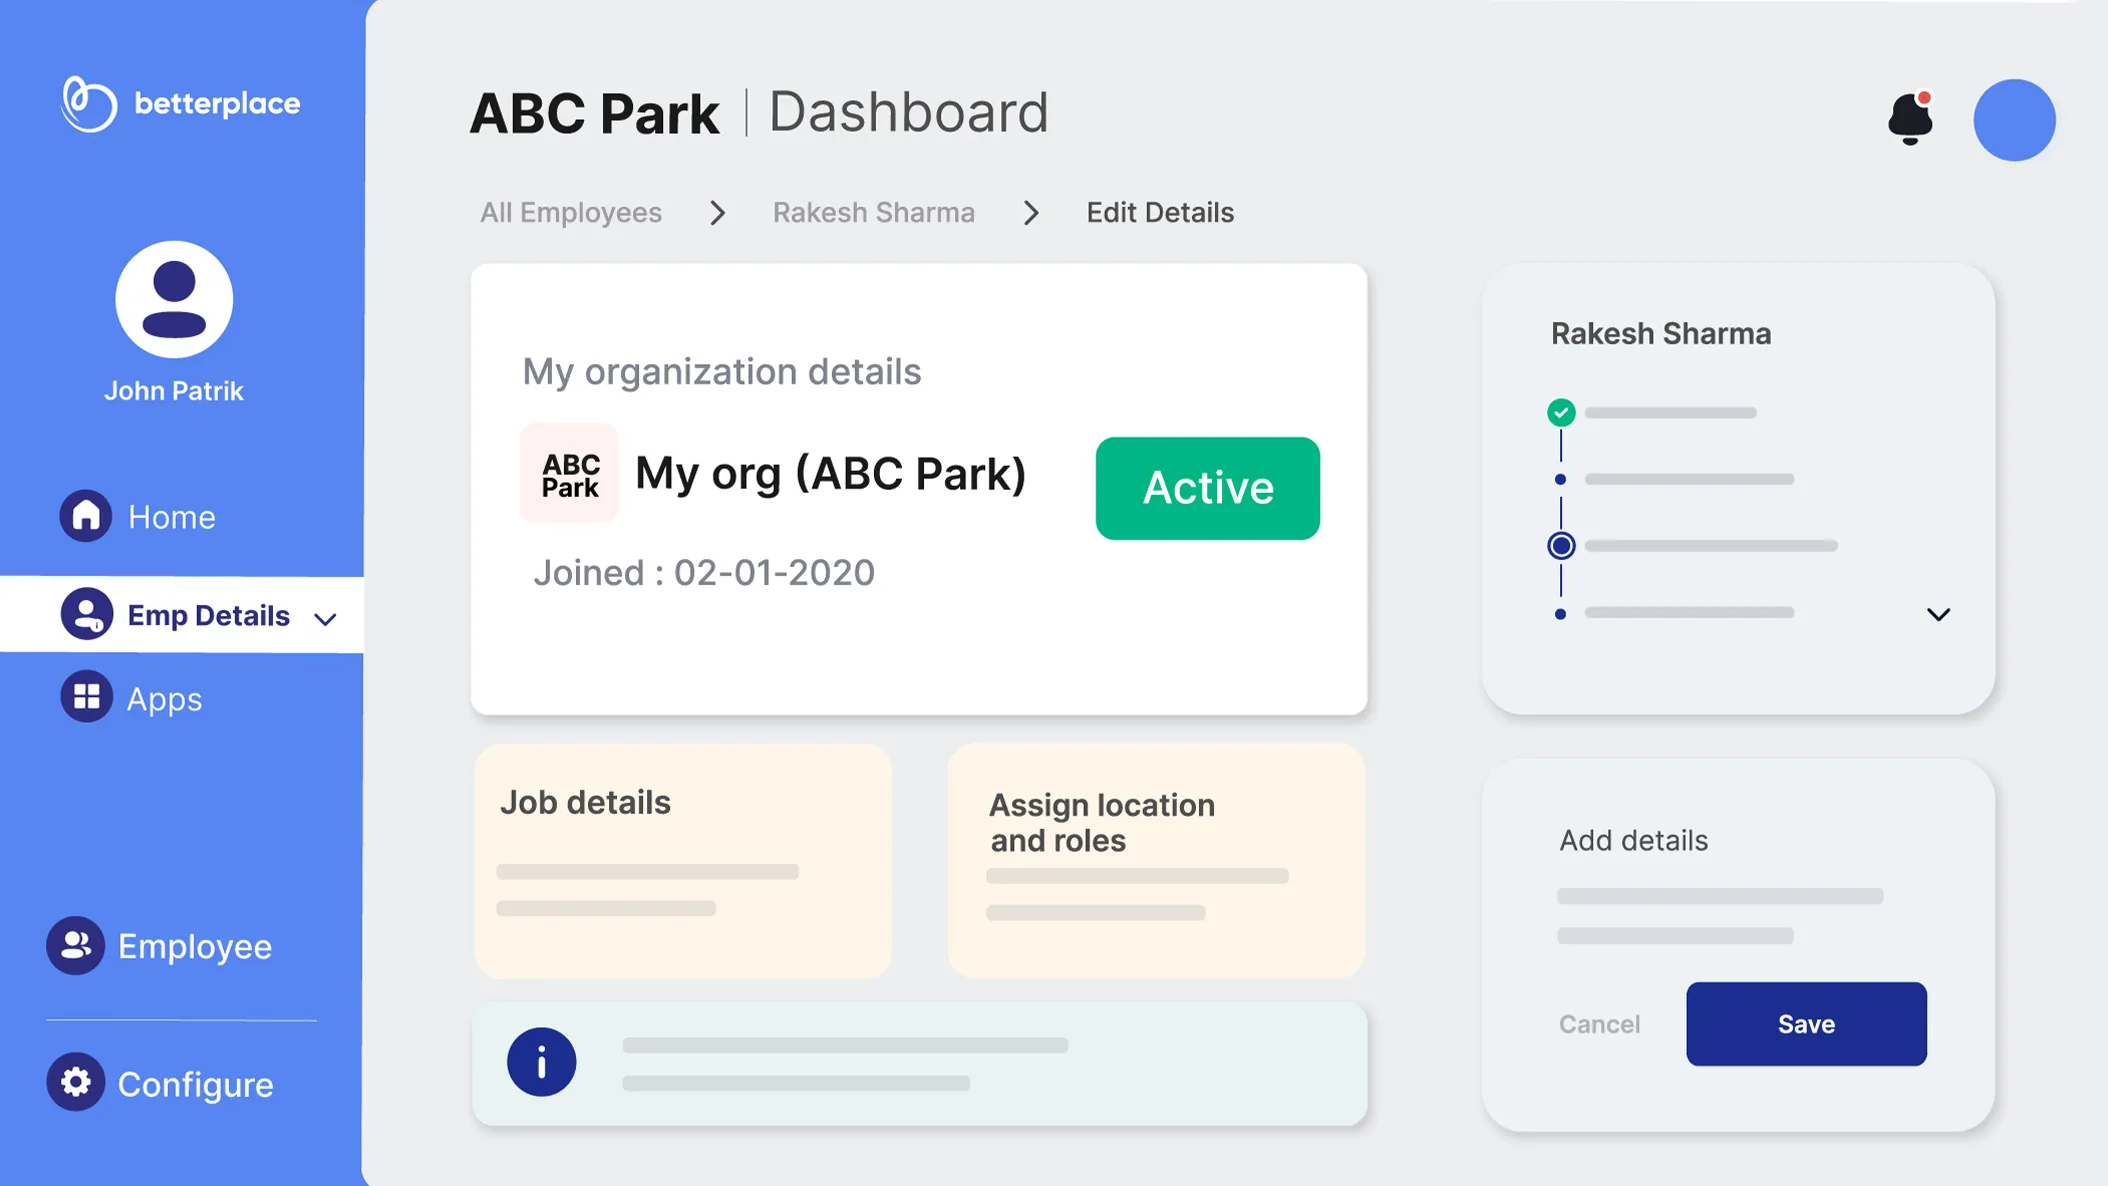2108x1186 pixels.
Task: Open the Employee icon in the sidebar
Action: pyautogui.click(x=75, y=945)
